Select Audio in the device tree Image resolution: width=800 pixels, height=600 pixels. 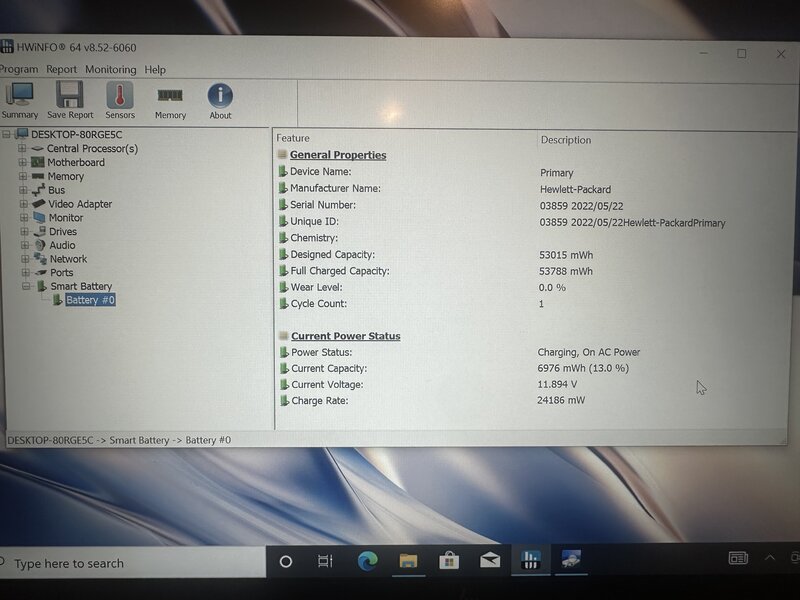[62, 245]
